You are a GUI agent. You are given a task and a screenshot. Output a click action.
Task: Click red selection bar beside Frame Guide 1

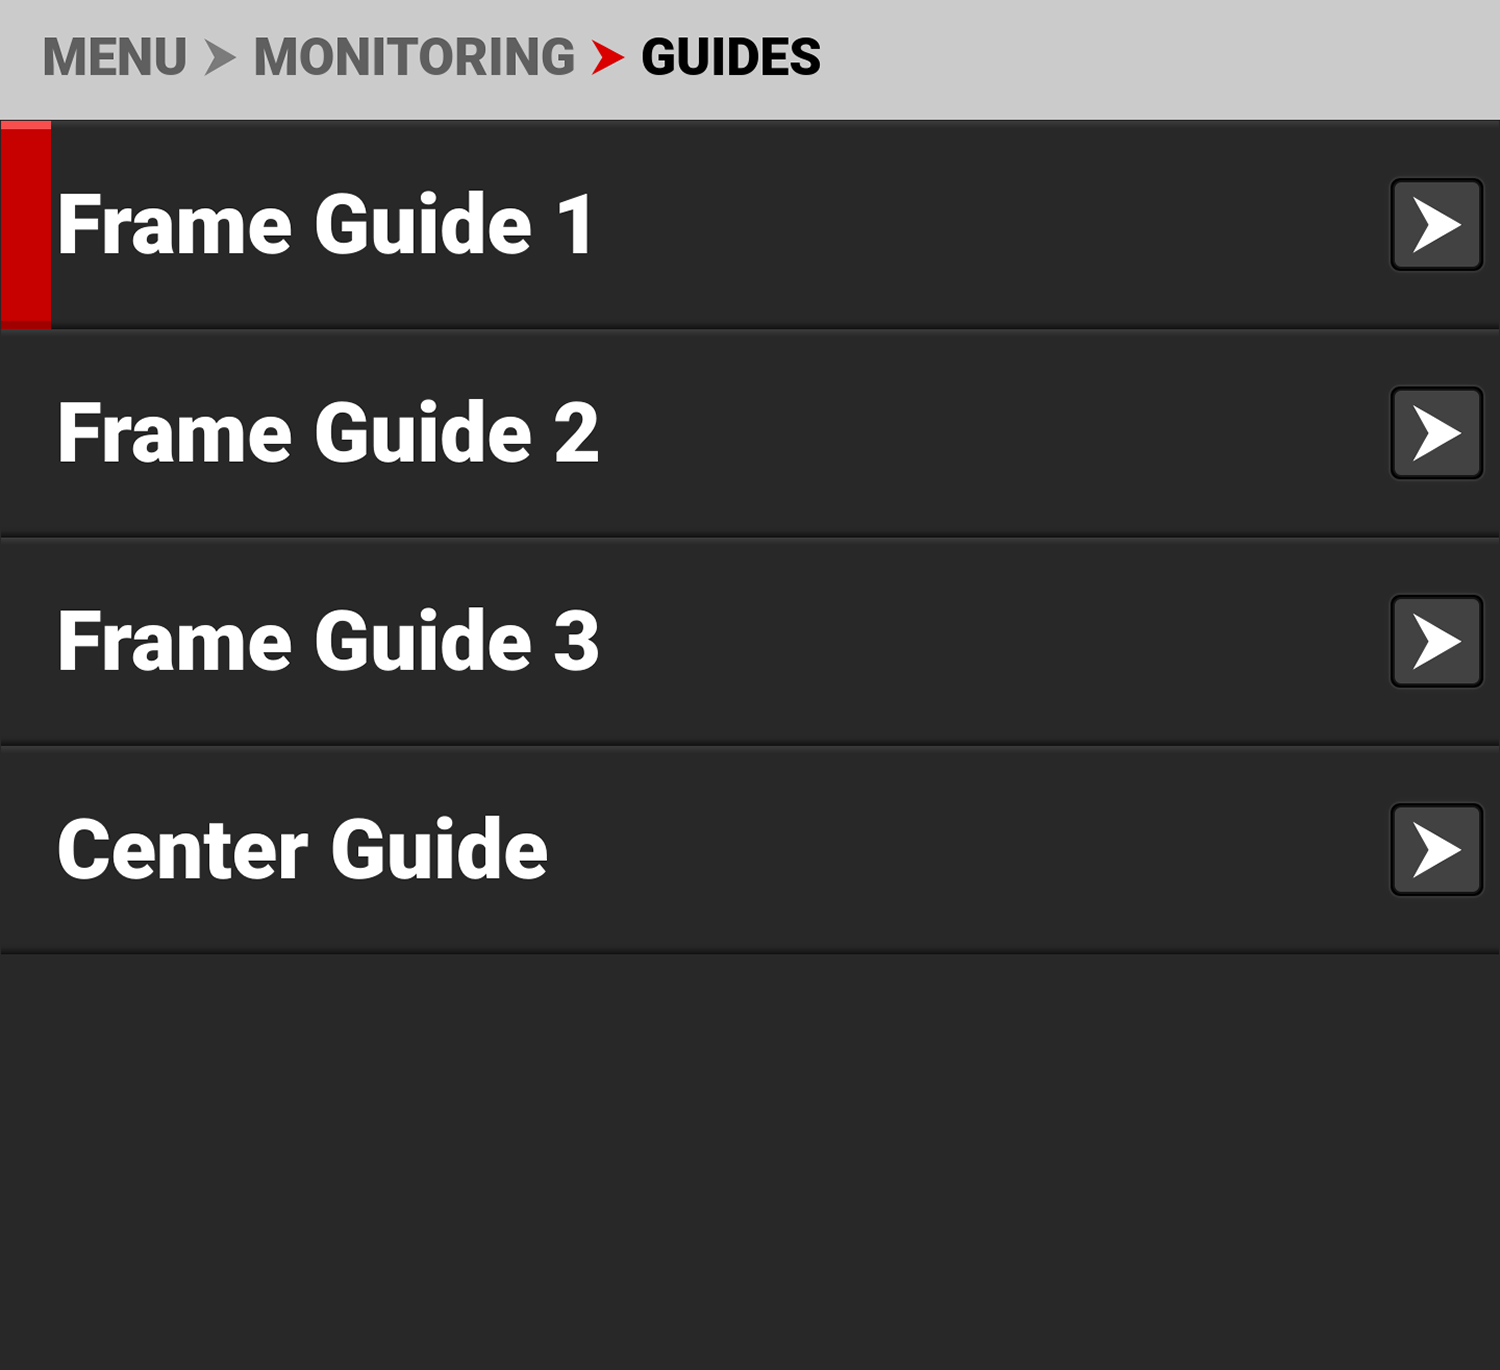[26, 225]
